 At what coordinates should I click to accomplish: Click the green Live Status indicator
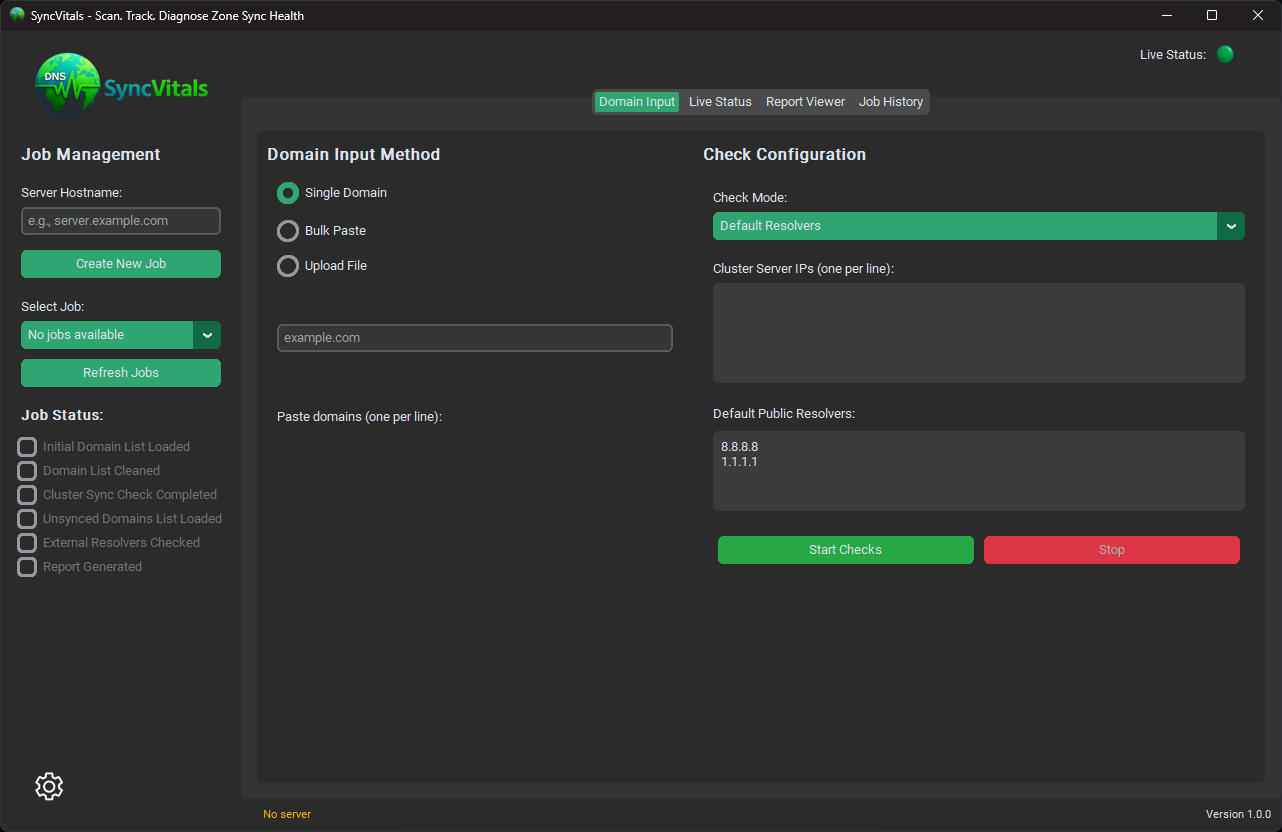click(1225, 54)
